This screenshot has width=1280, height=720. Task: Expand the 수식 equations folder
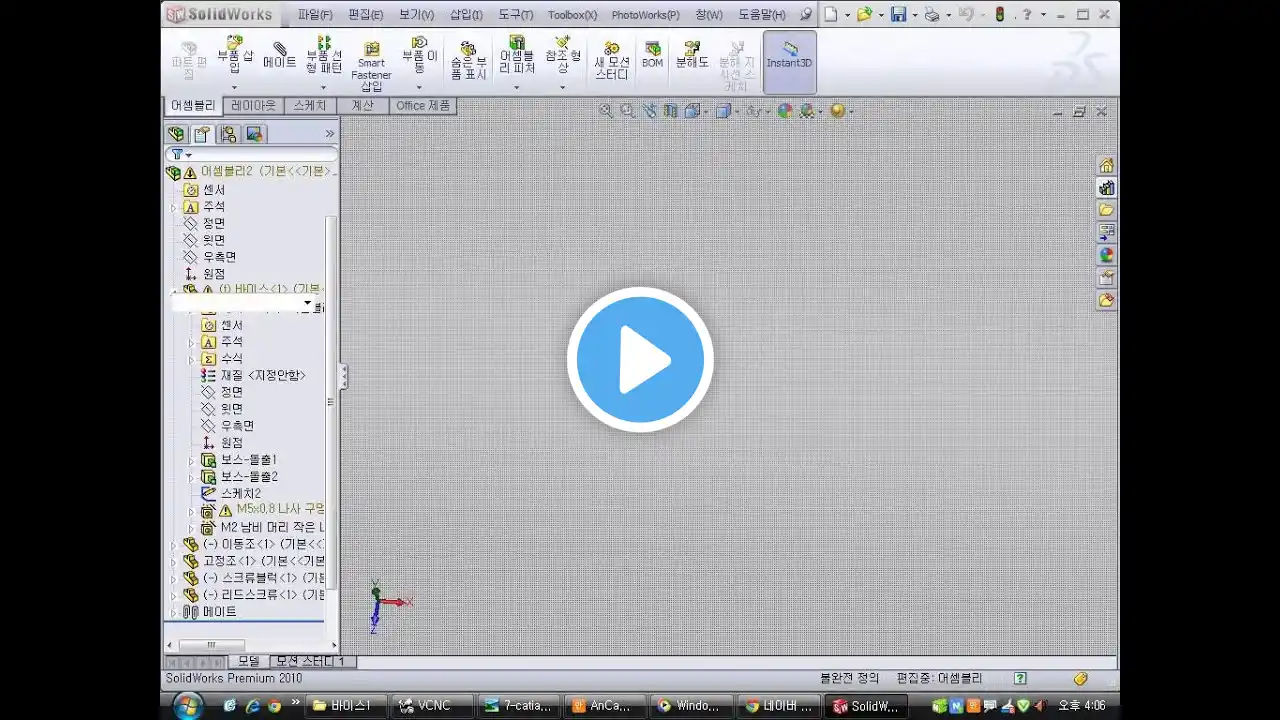[x=191, y=359]
